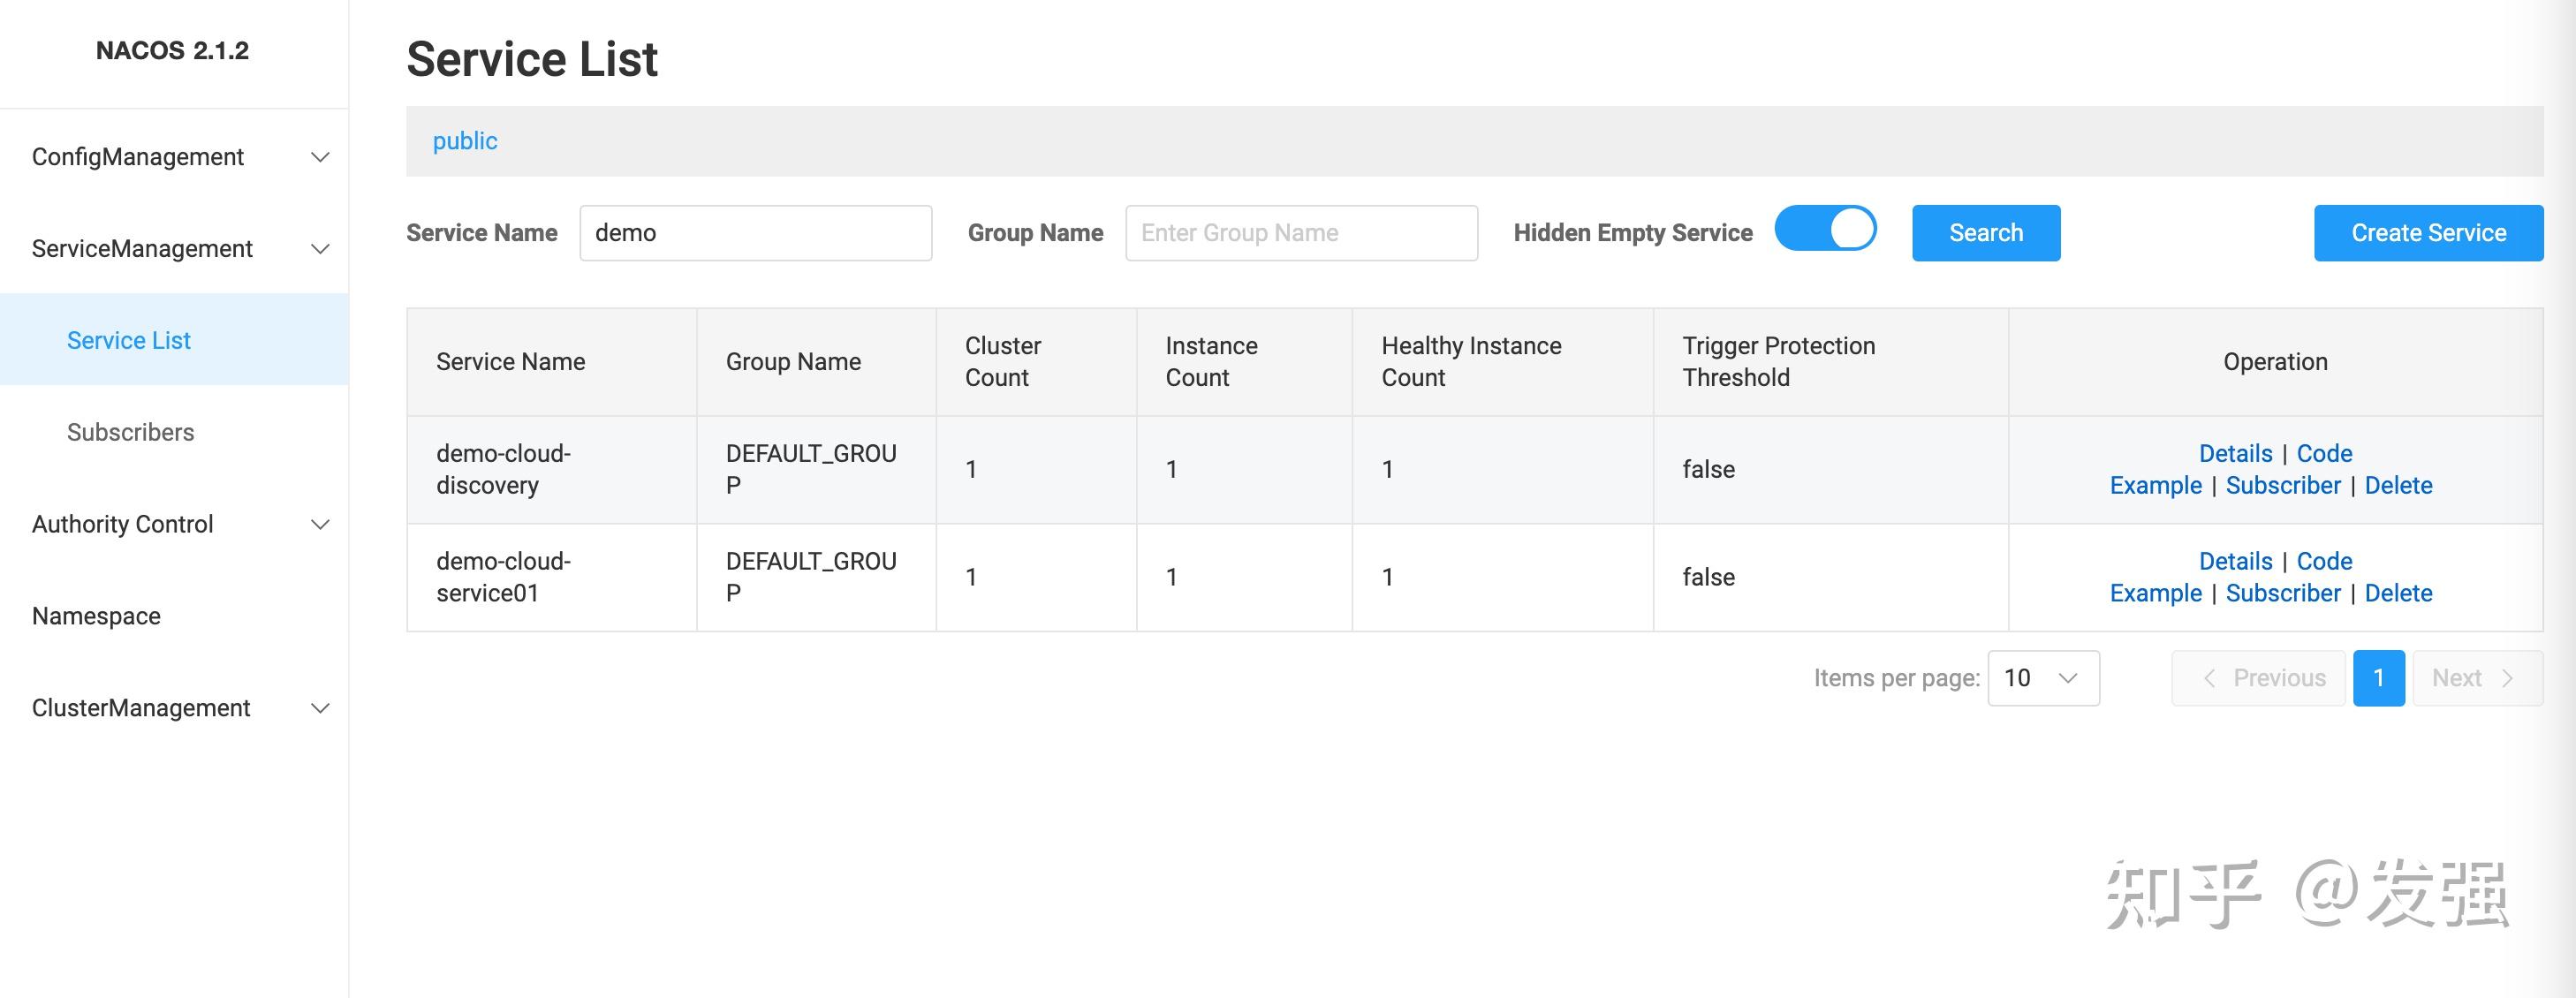Delete the demo-cloud-service01 service
2576x998 pixels.
pos(2398,593)
